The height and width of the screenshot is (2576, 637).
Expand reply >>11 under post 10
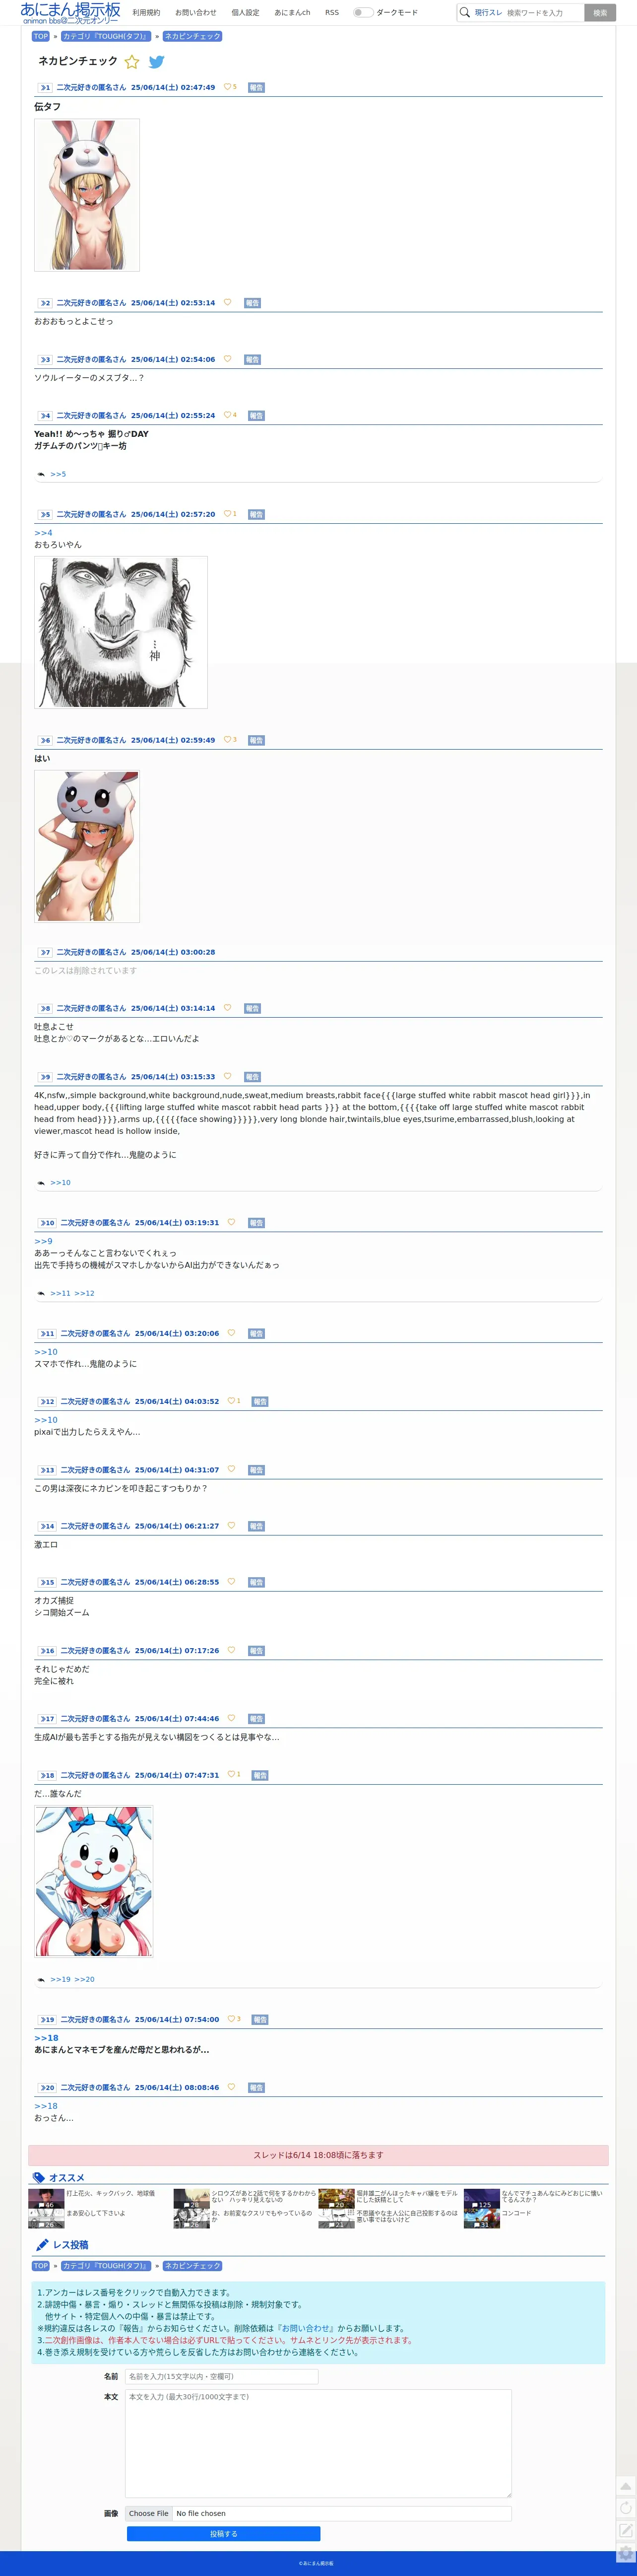[60, 1293]
